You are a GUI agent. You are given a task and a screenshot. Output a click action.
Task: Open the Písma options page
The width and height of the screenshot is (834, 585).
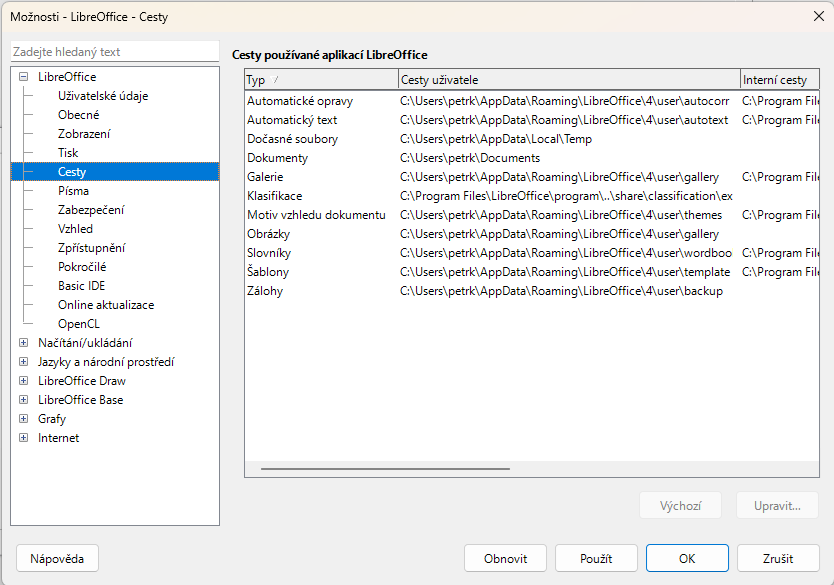(73, 190)
